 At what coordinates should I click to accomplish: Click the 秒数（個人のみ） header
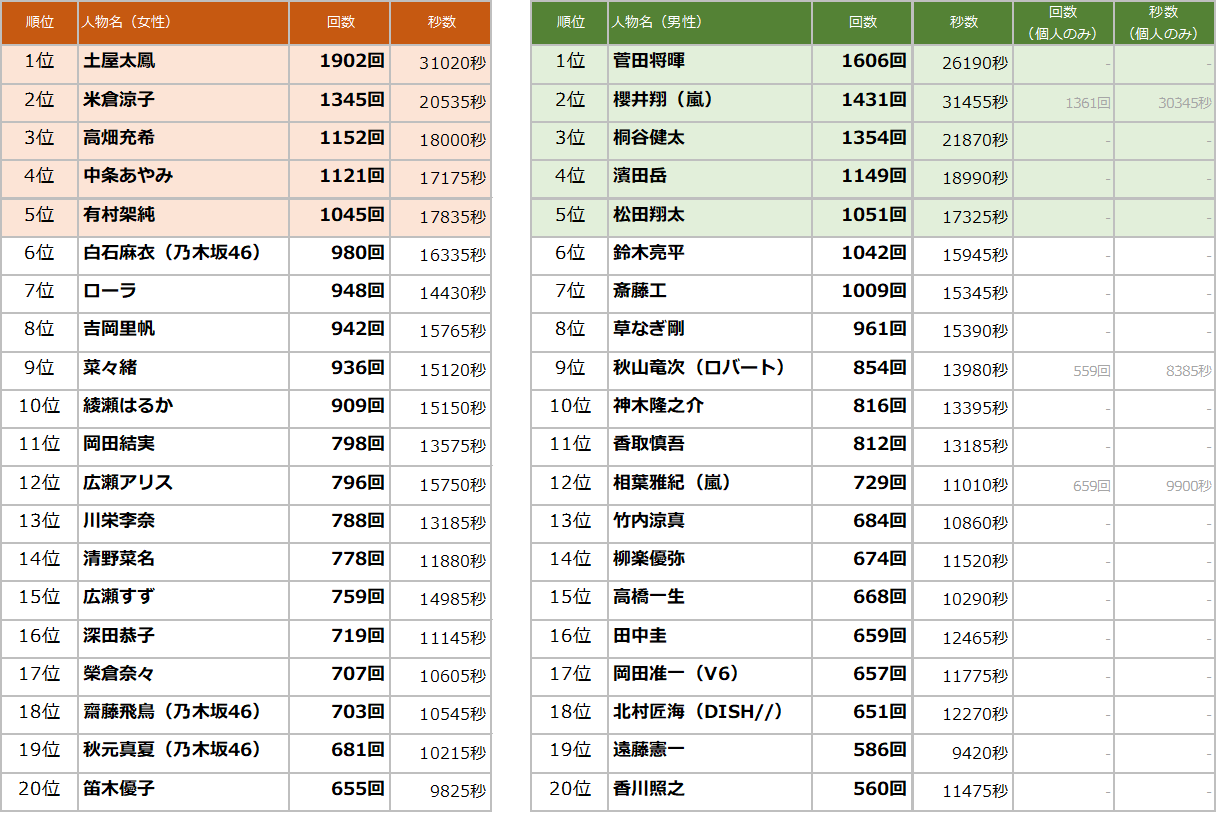pyautogui.click(x=1164, y=23)
